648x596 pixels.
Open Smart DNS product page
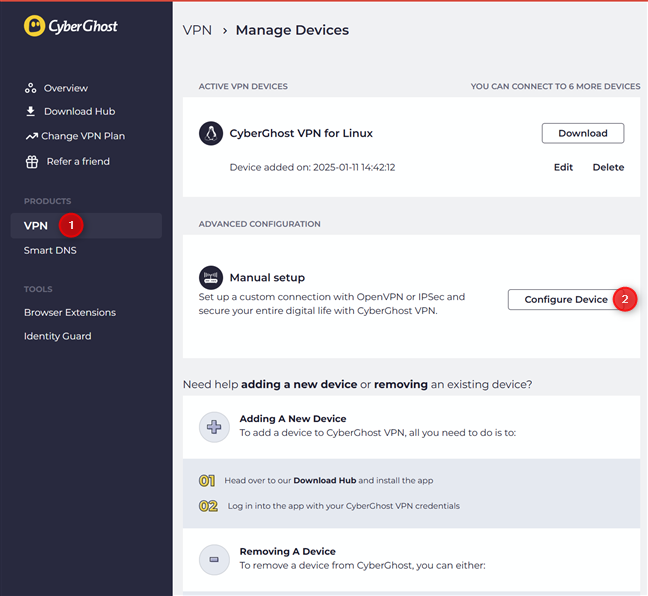[x=50, y=250]
